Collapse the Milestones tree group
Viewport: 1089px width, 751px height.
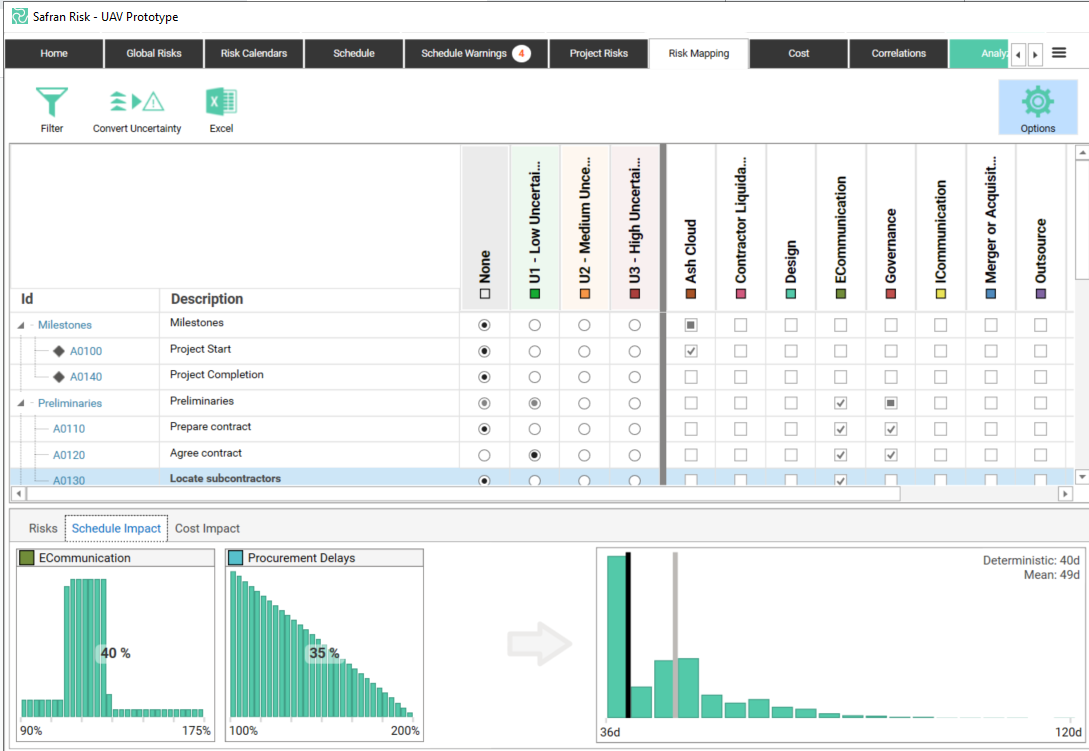pos(22,325)
